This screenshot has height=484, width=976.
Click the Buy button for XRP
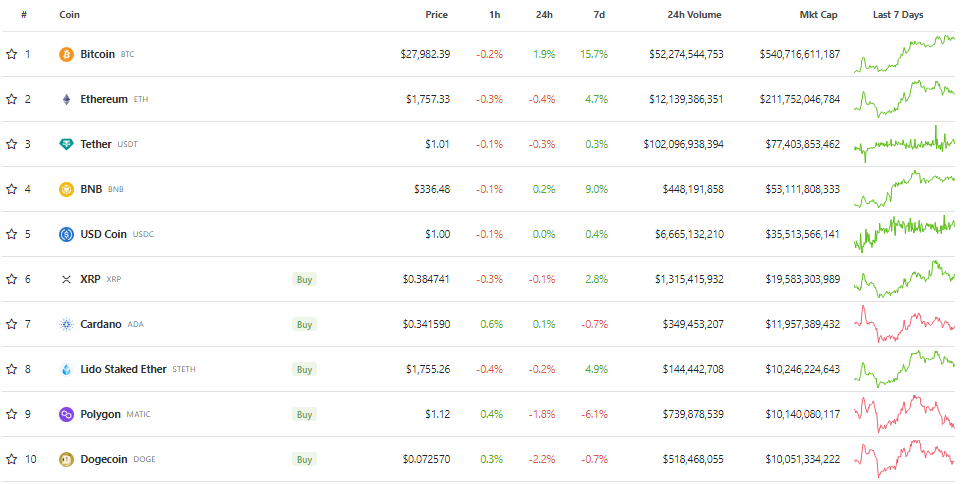click(x=304, y=279)
